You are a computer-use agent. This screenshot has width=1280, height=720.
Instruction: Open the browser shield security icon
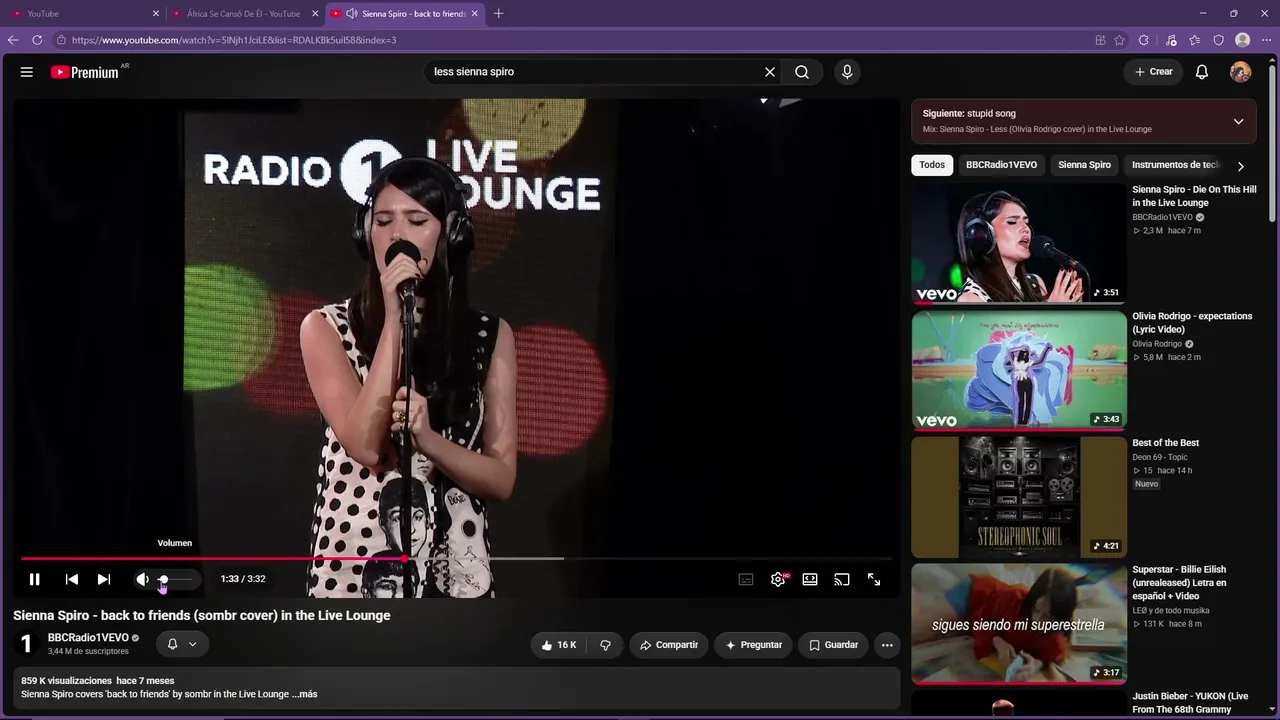(1219, 40)
